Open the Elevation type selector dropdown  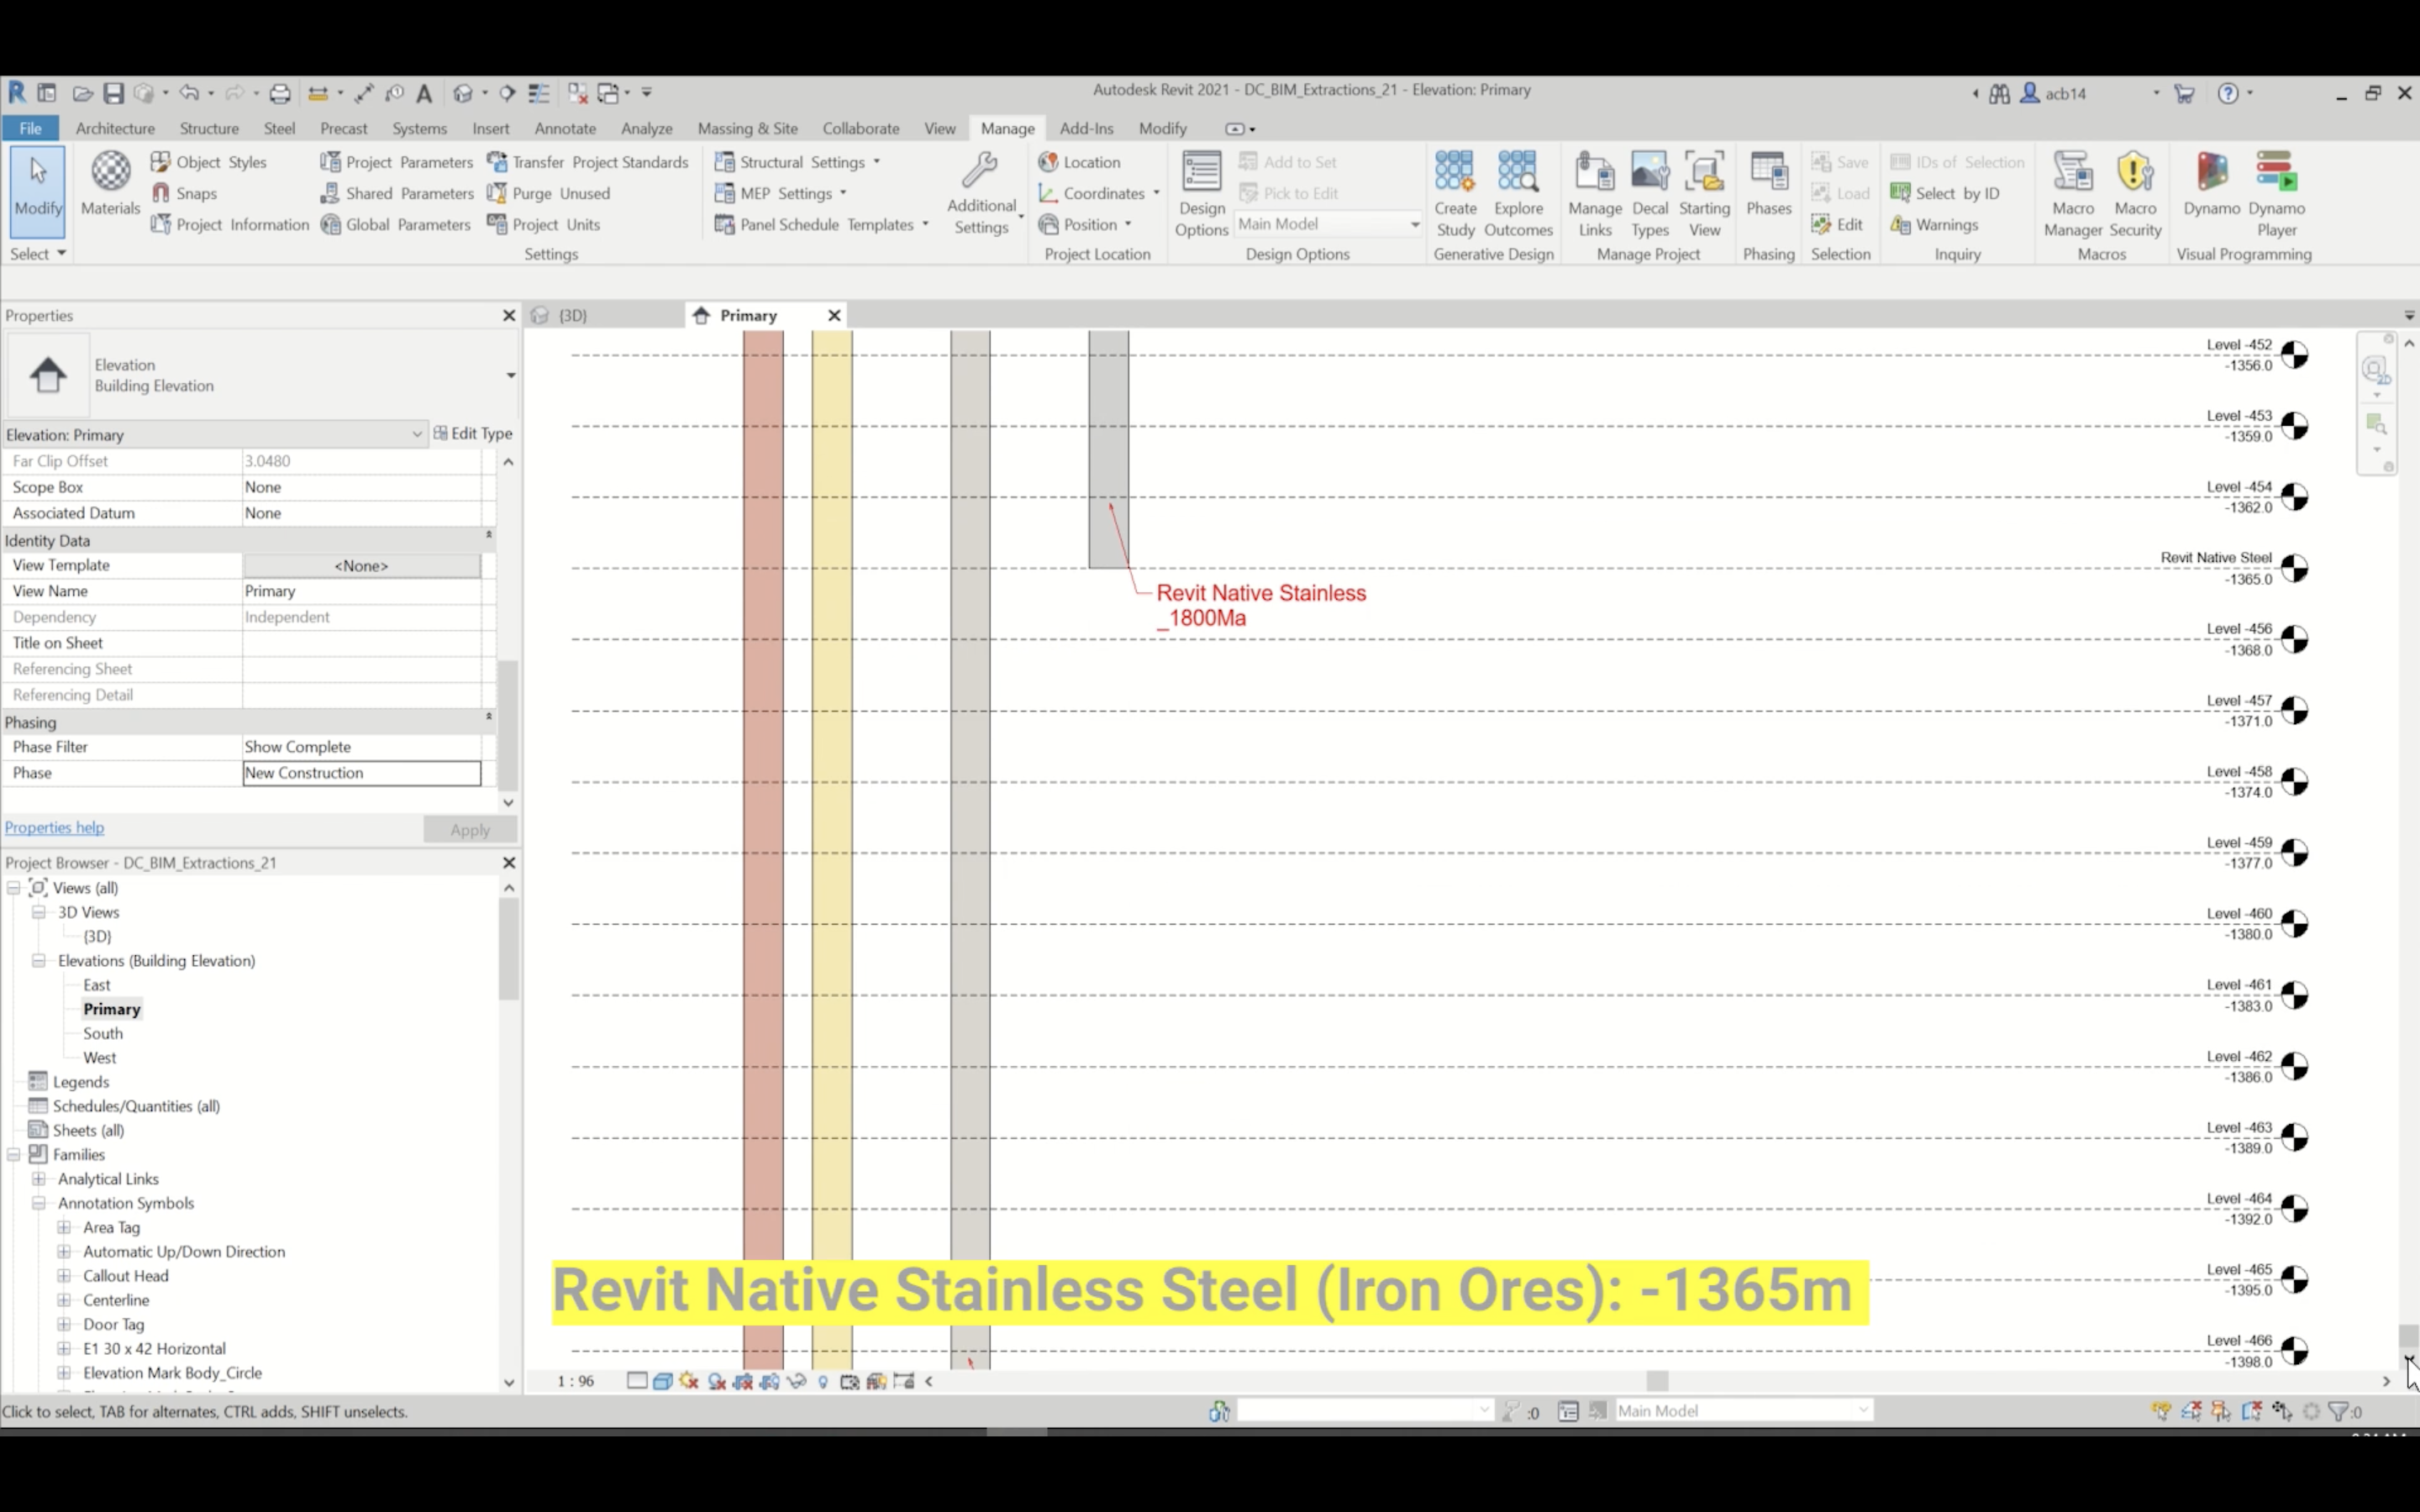click(x=510, y=375)
